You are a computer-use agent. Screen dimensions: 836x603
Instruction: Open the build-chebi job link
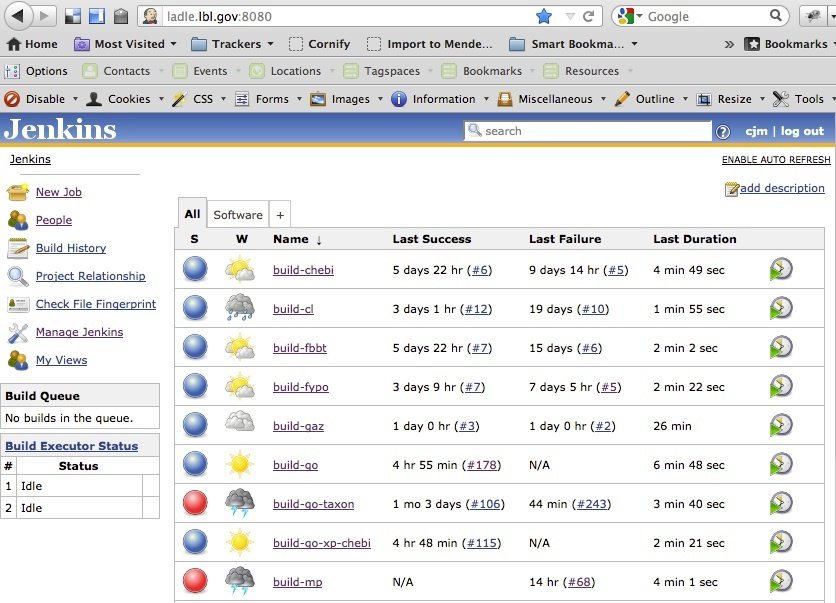(303, 270)
